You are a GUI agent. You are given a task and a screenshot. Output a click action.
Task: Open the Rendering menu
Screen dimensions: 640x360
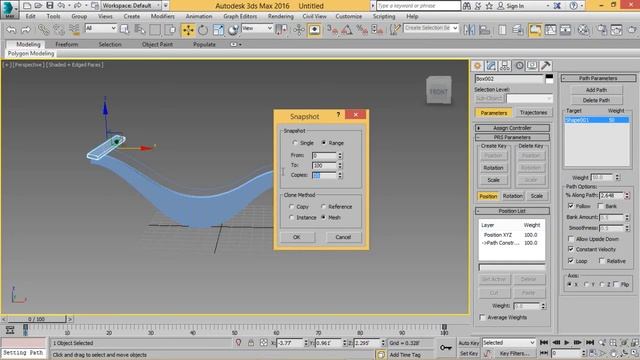click(x=280, y=16)
